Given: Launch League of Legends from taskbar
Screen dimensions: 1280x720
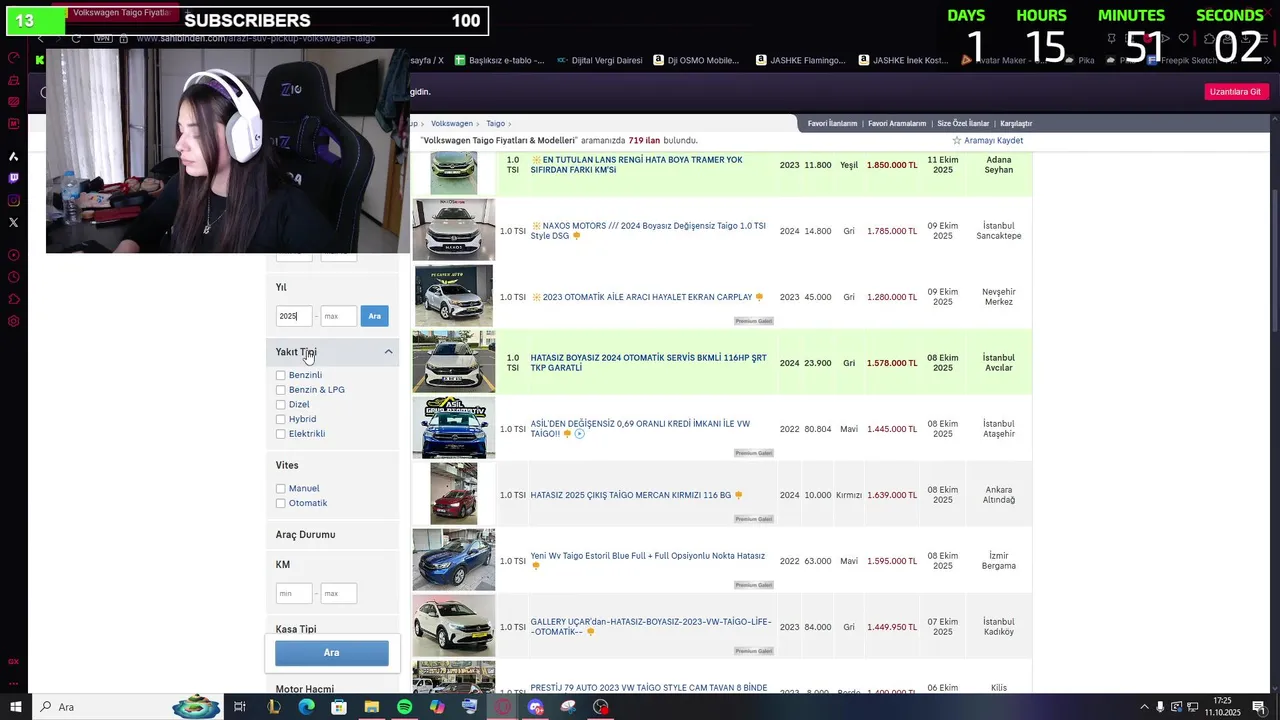Looking at the screenshot, I should point(273,707).
